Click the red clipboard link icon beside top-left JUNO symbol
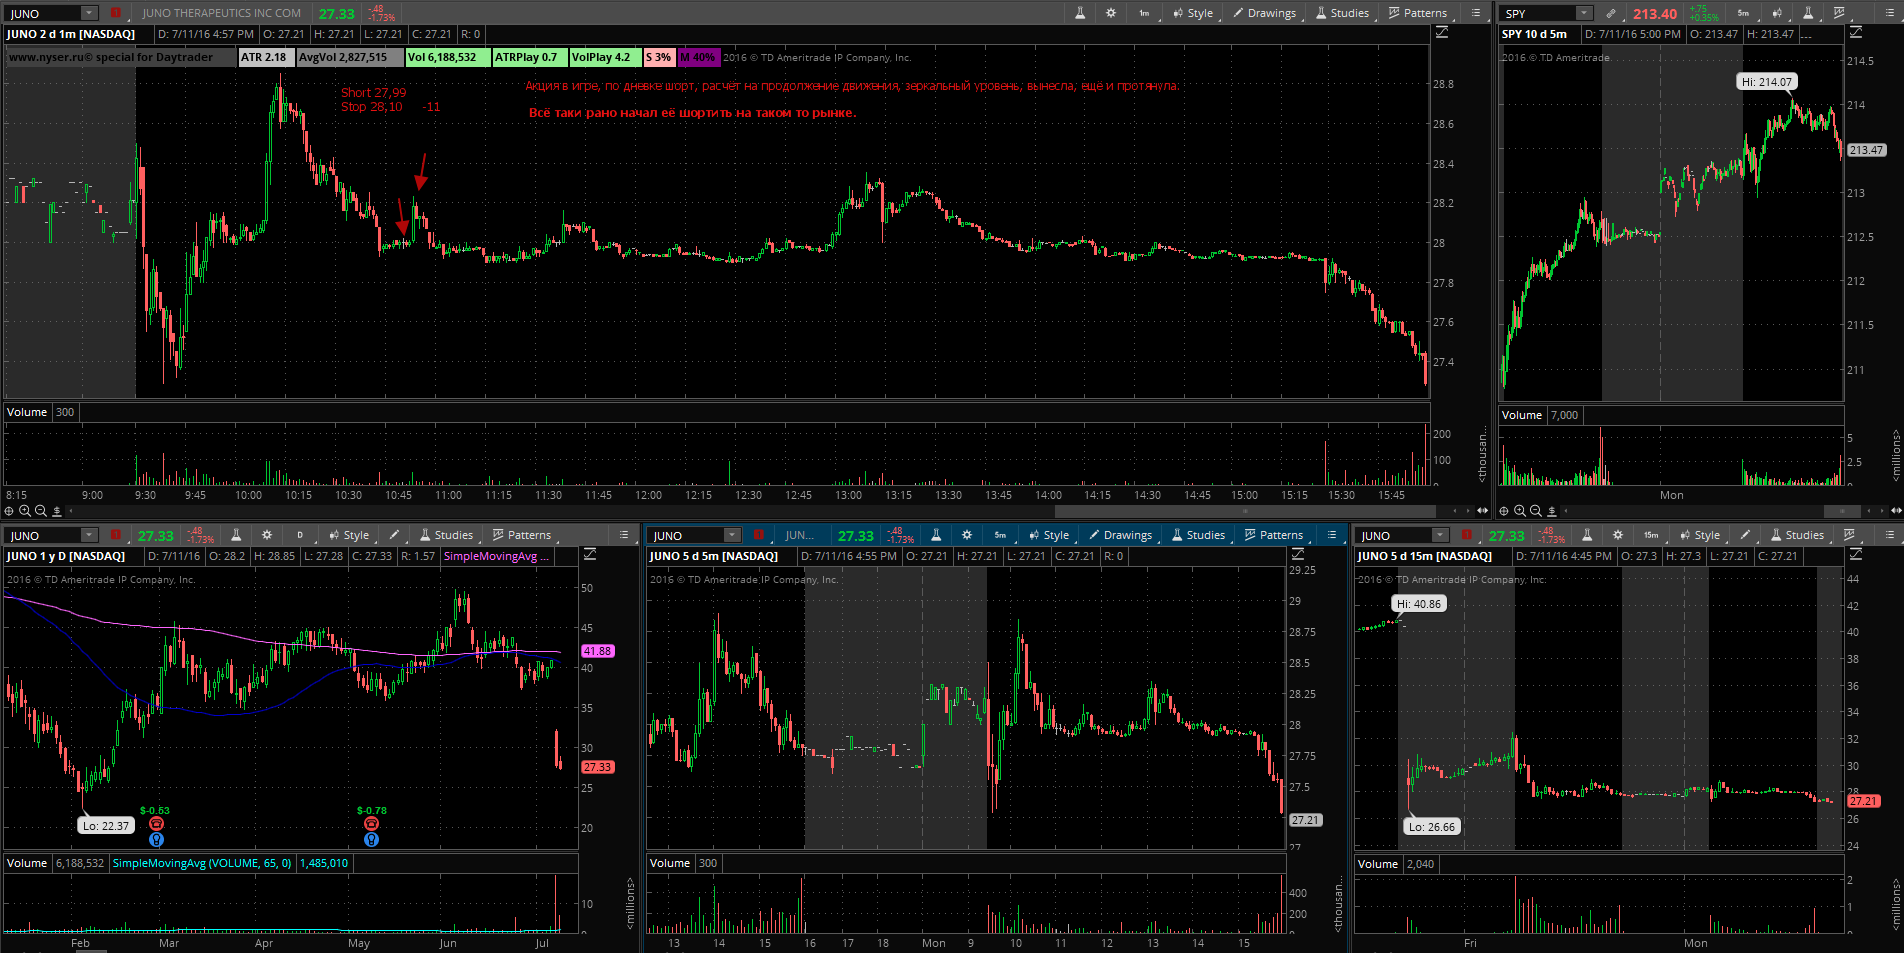This screenshot has height=953, width=1904. point(116,13)
